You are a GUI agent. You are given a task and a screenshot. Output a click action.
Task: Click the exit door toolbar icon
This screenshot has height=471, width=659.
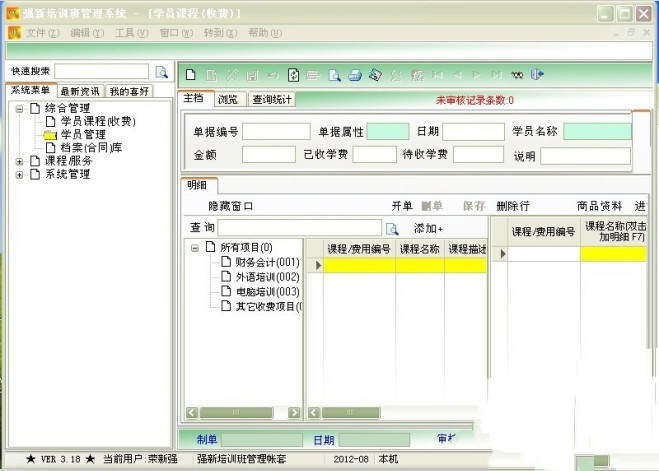tap(537, 75)
